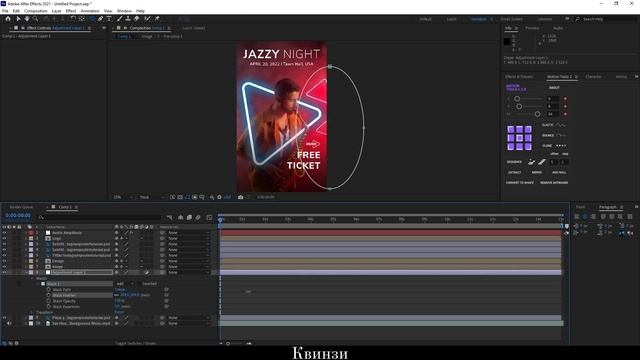The width and height of the screenshot is (640, 360).
Task: Toggle the red keyframe dot beside the first Motion Tools slider
Action: (565, 99)
